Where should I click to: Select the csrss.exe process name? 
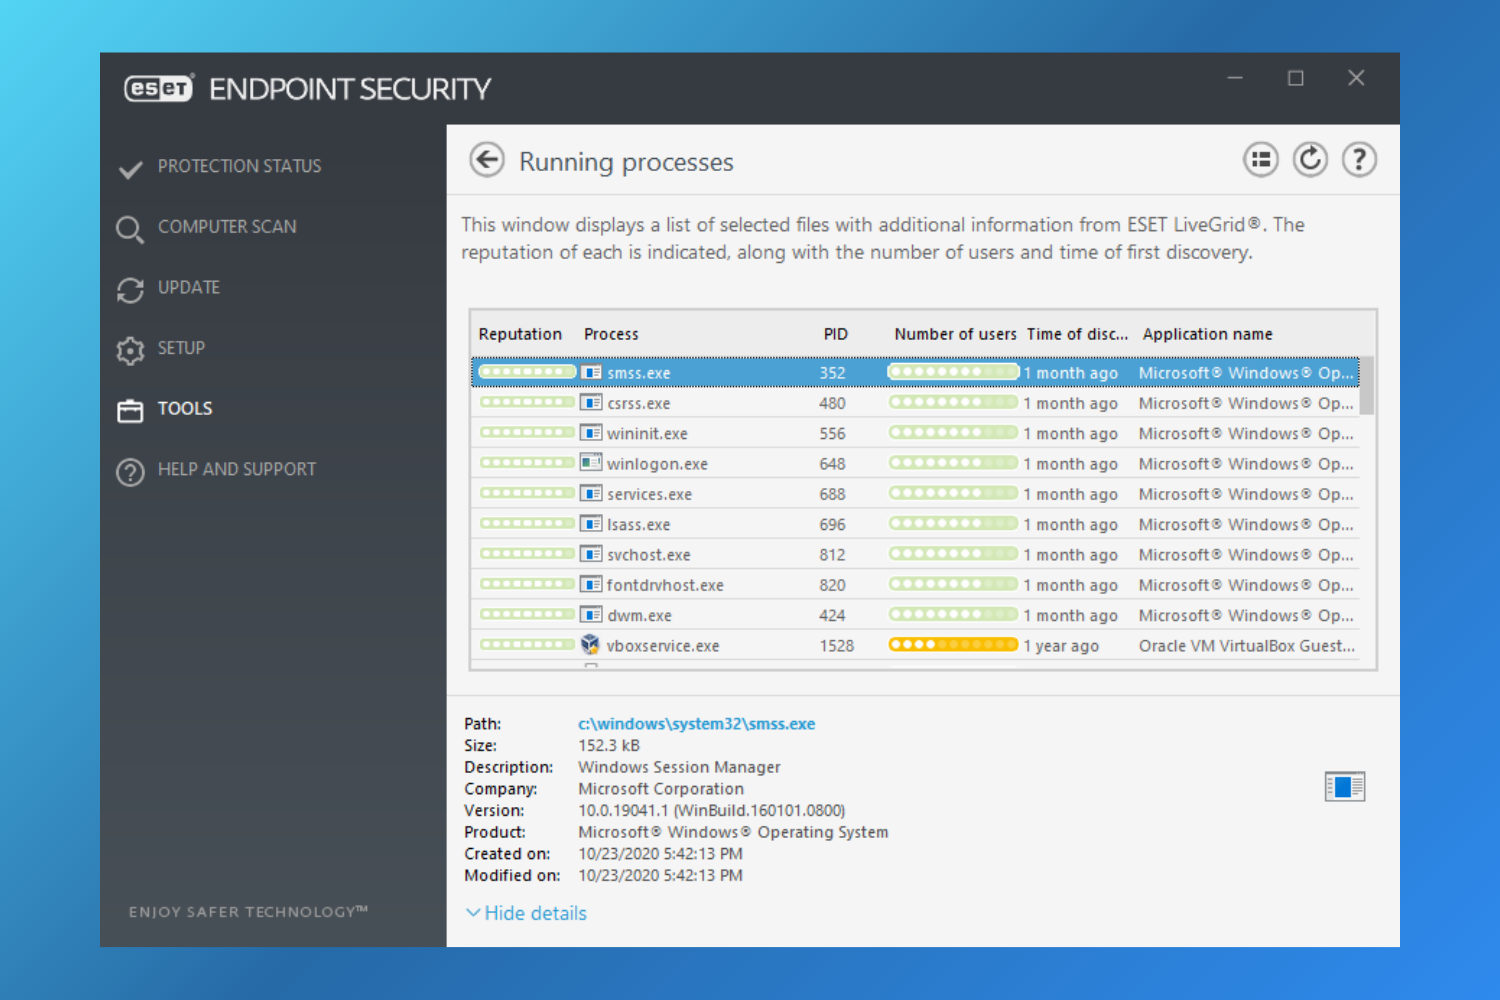pos(638,404)
